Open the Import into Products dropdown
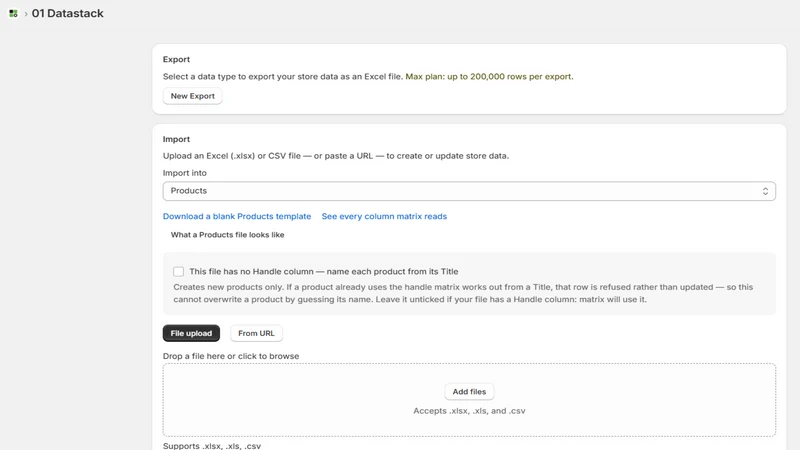 tap(469, 191)
